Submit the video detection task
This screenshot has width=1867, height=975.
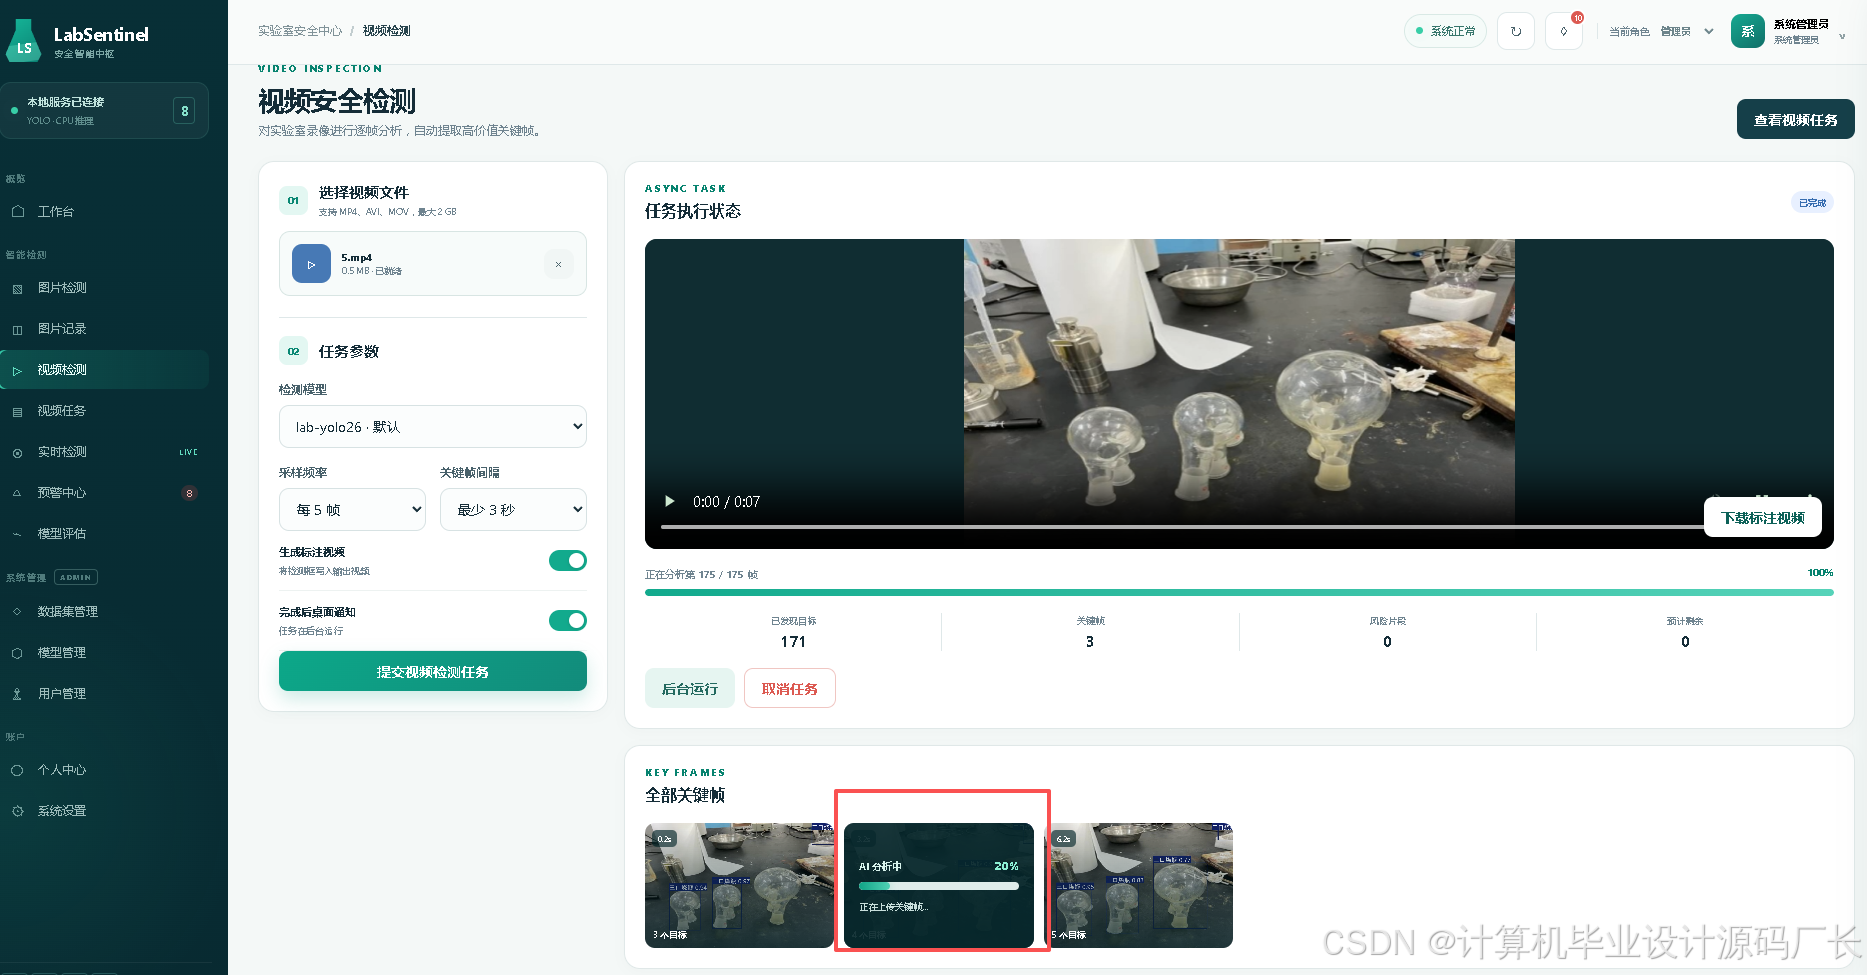(433, 671)
